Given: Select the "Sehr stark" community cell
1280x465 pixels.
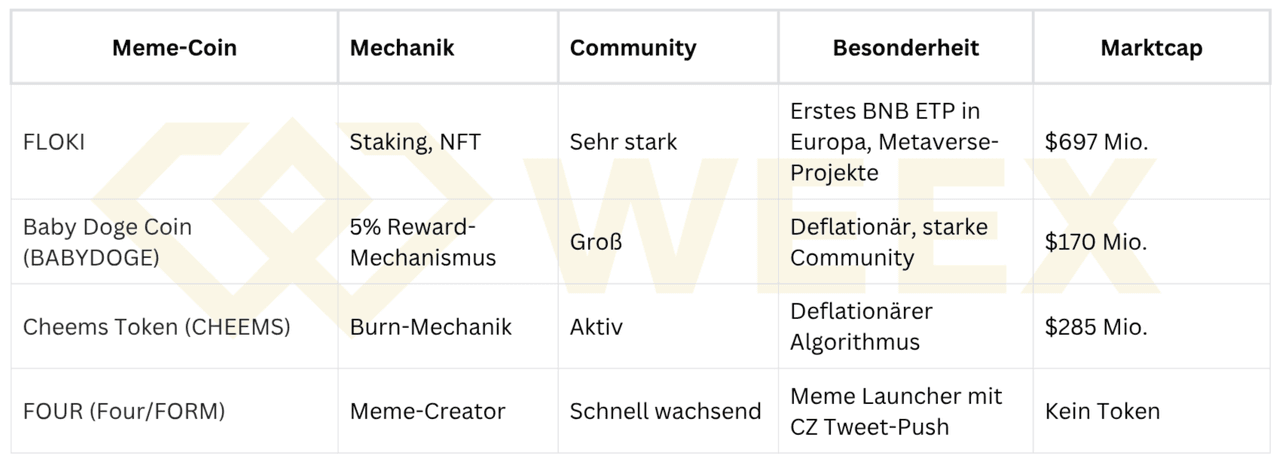Looking at the screenshot, I should pyautogui.click(x=623, y=142).
